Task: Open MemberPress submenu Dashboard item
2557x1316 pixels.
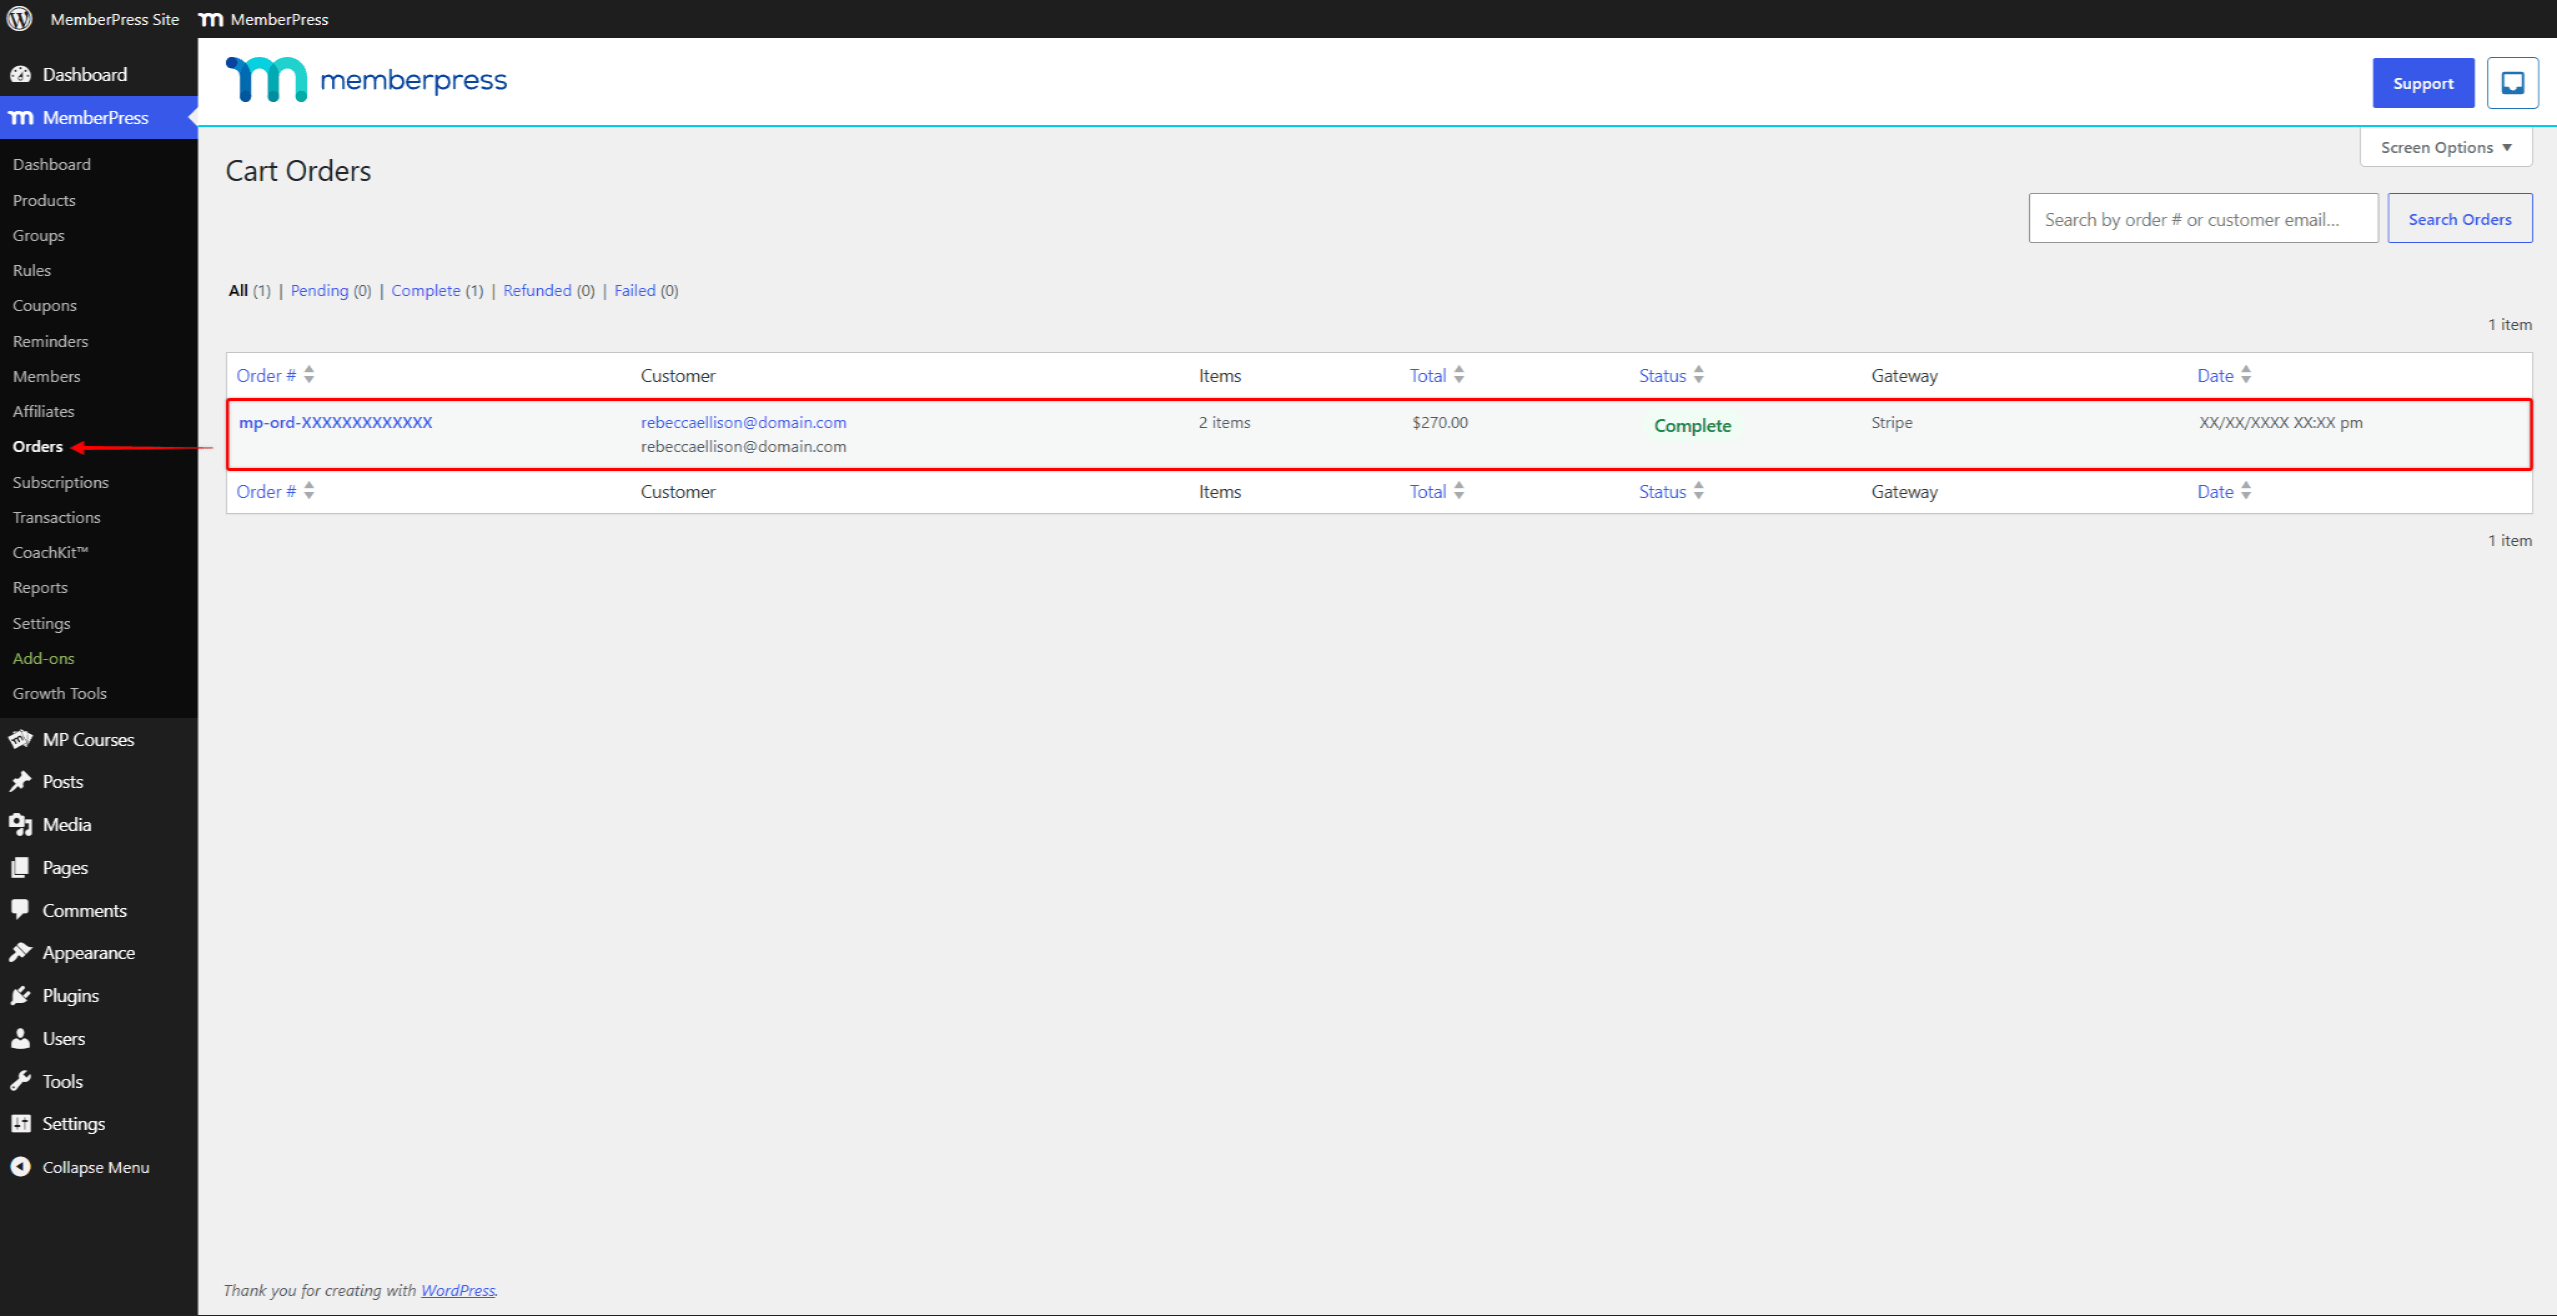Action: click(x=51, y=164)
